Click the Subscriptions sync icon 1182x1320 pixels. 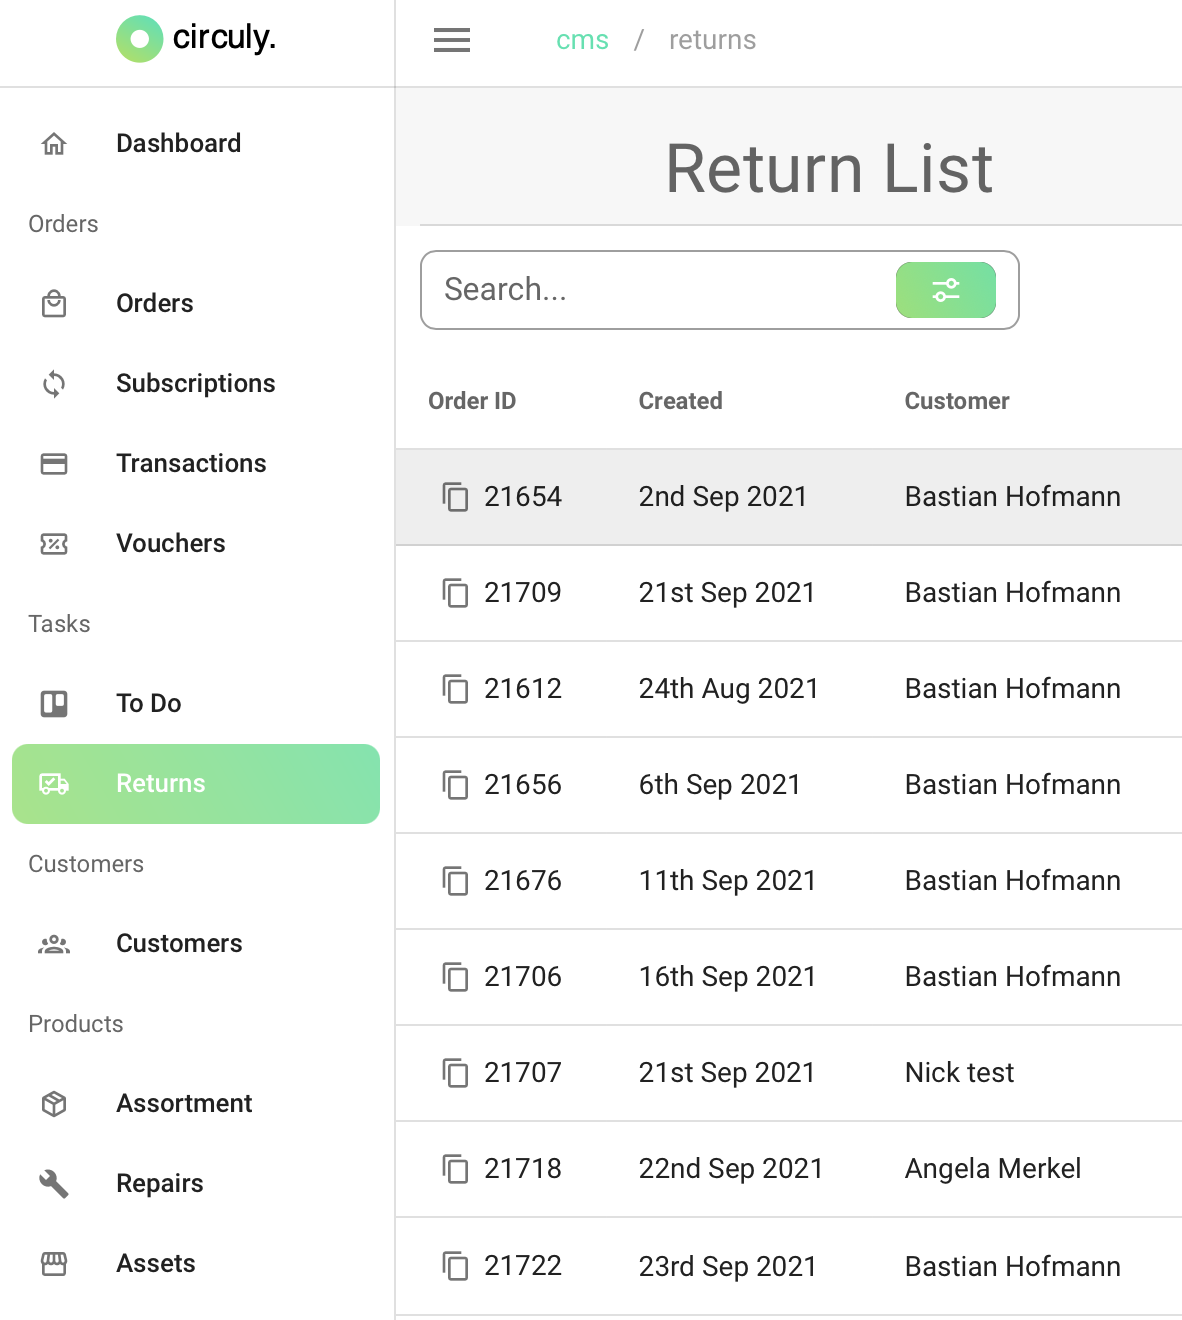click(54, 384)
